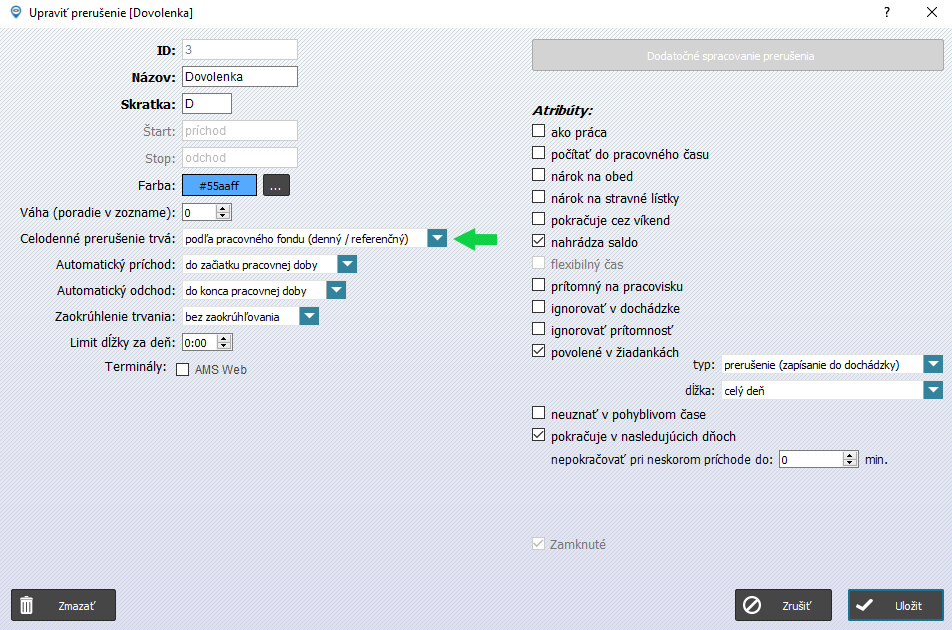This screenshot has height=630, width=952.
Task: Toggle the AMS Web terminal checkbox
Action: [182, 370]
